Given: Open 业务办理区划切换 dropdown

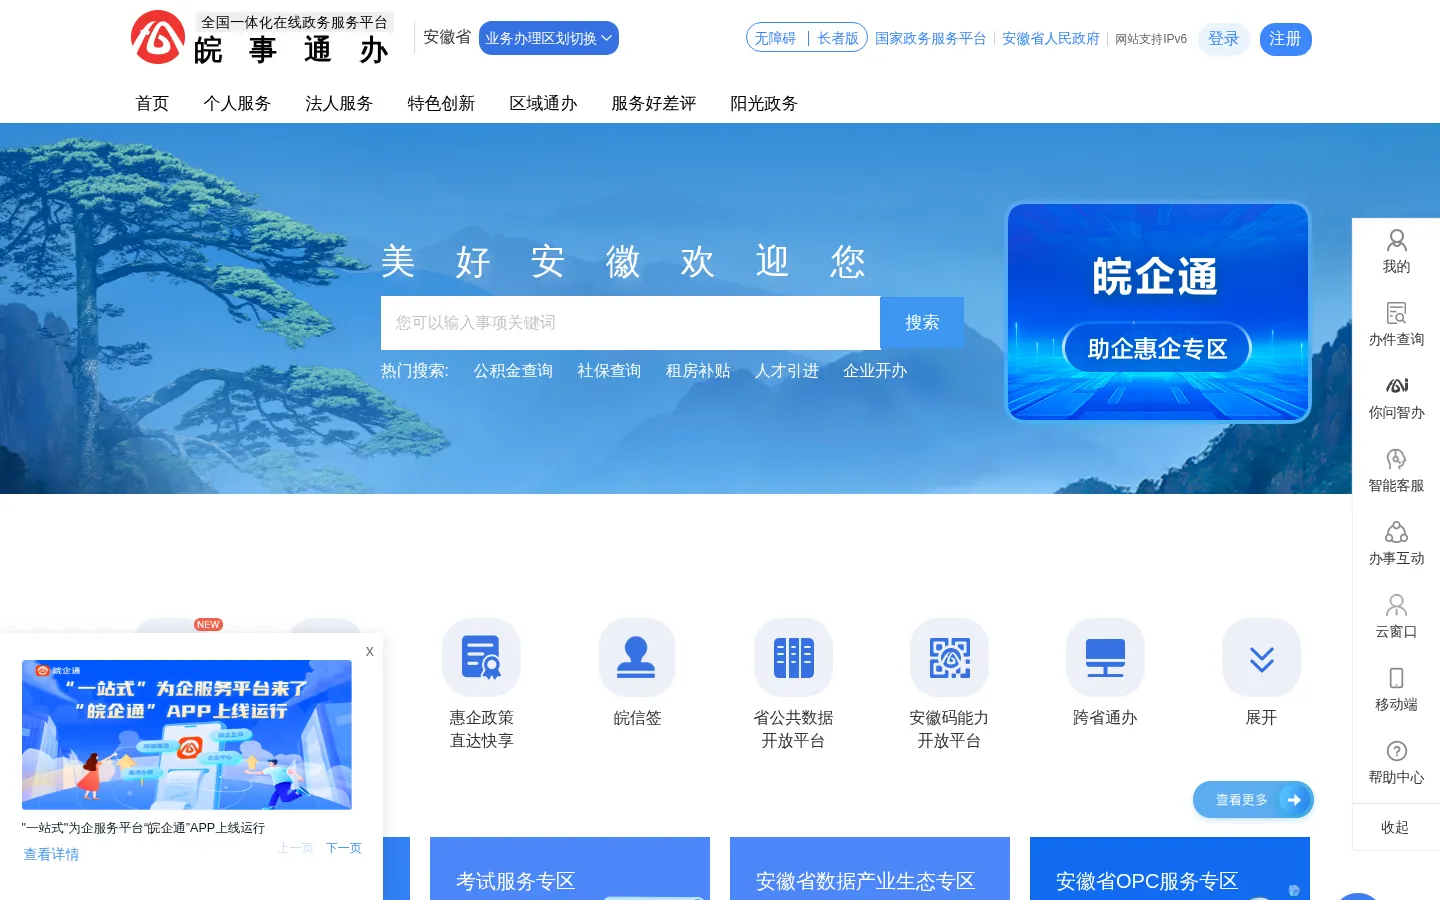Looking at the screenshot, I should [x=549, y=38].
